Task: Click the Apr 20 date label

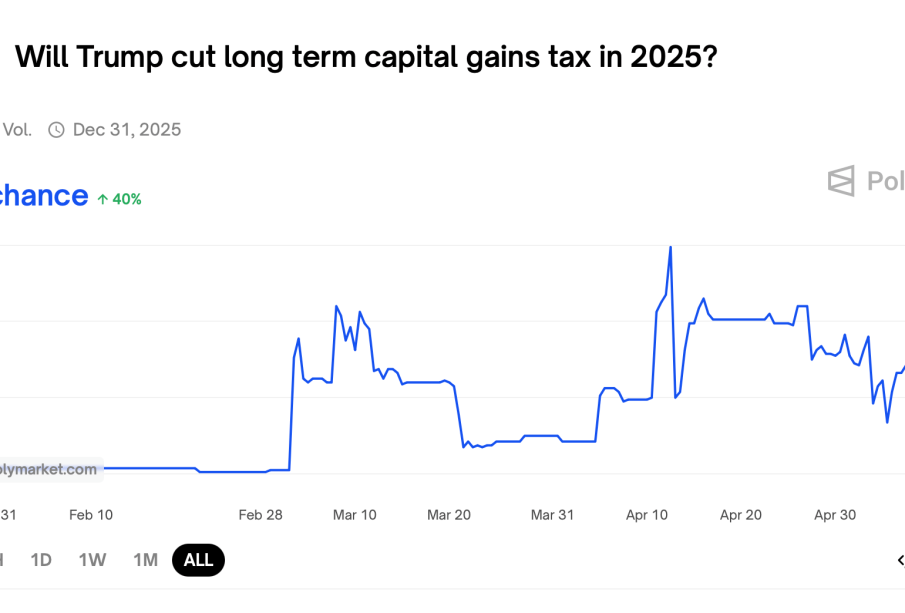Action: click(741, 515)
